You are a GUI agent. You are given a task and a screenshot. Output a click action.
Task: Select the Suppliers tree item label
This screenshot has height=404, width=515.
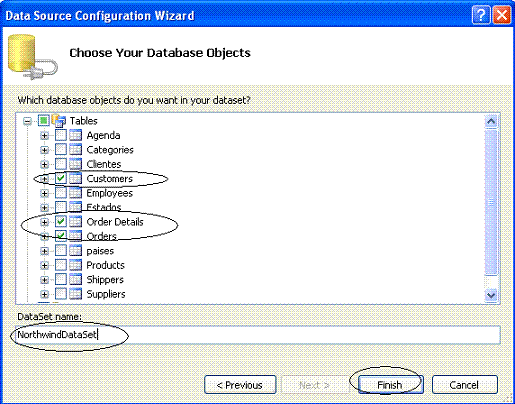(x=106, y=294)
